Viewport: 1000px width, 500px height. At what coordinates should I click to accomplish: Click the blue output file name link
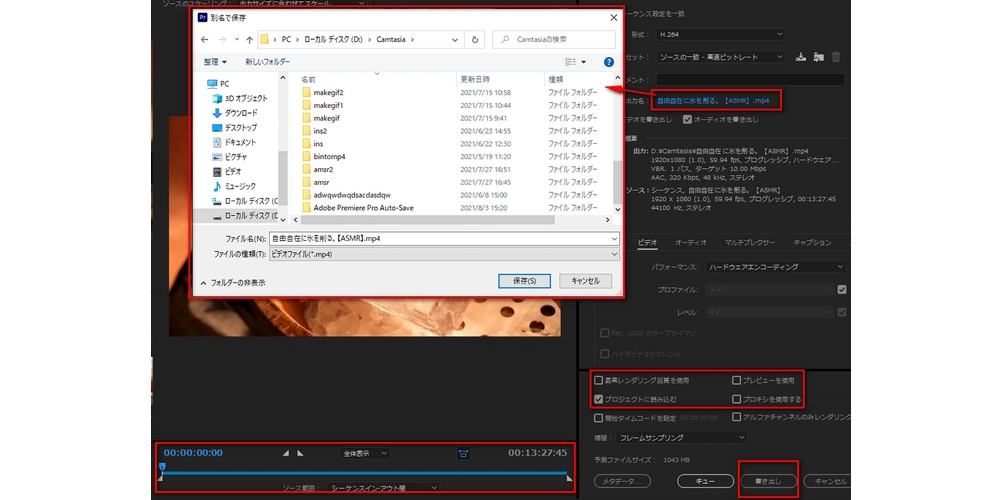(713, 100)
